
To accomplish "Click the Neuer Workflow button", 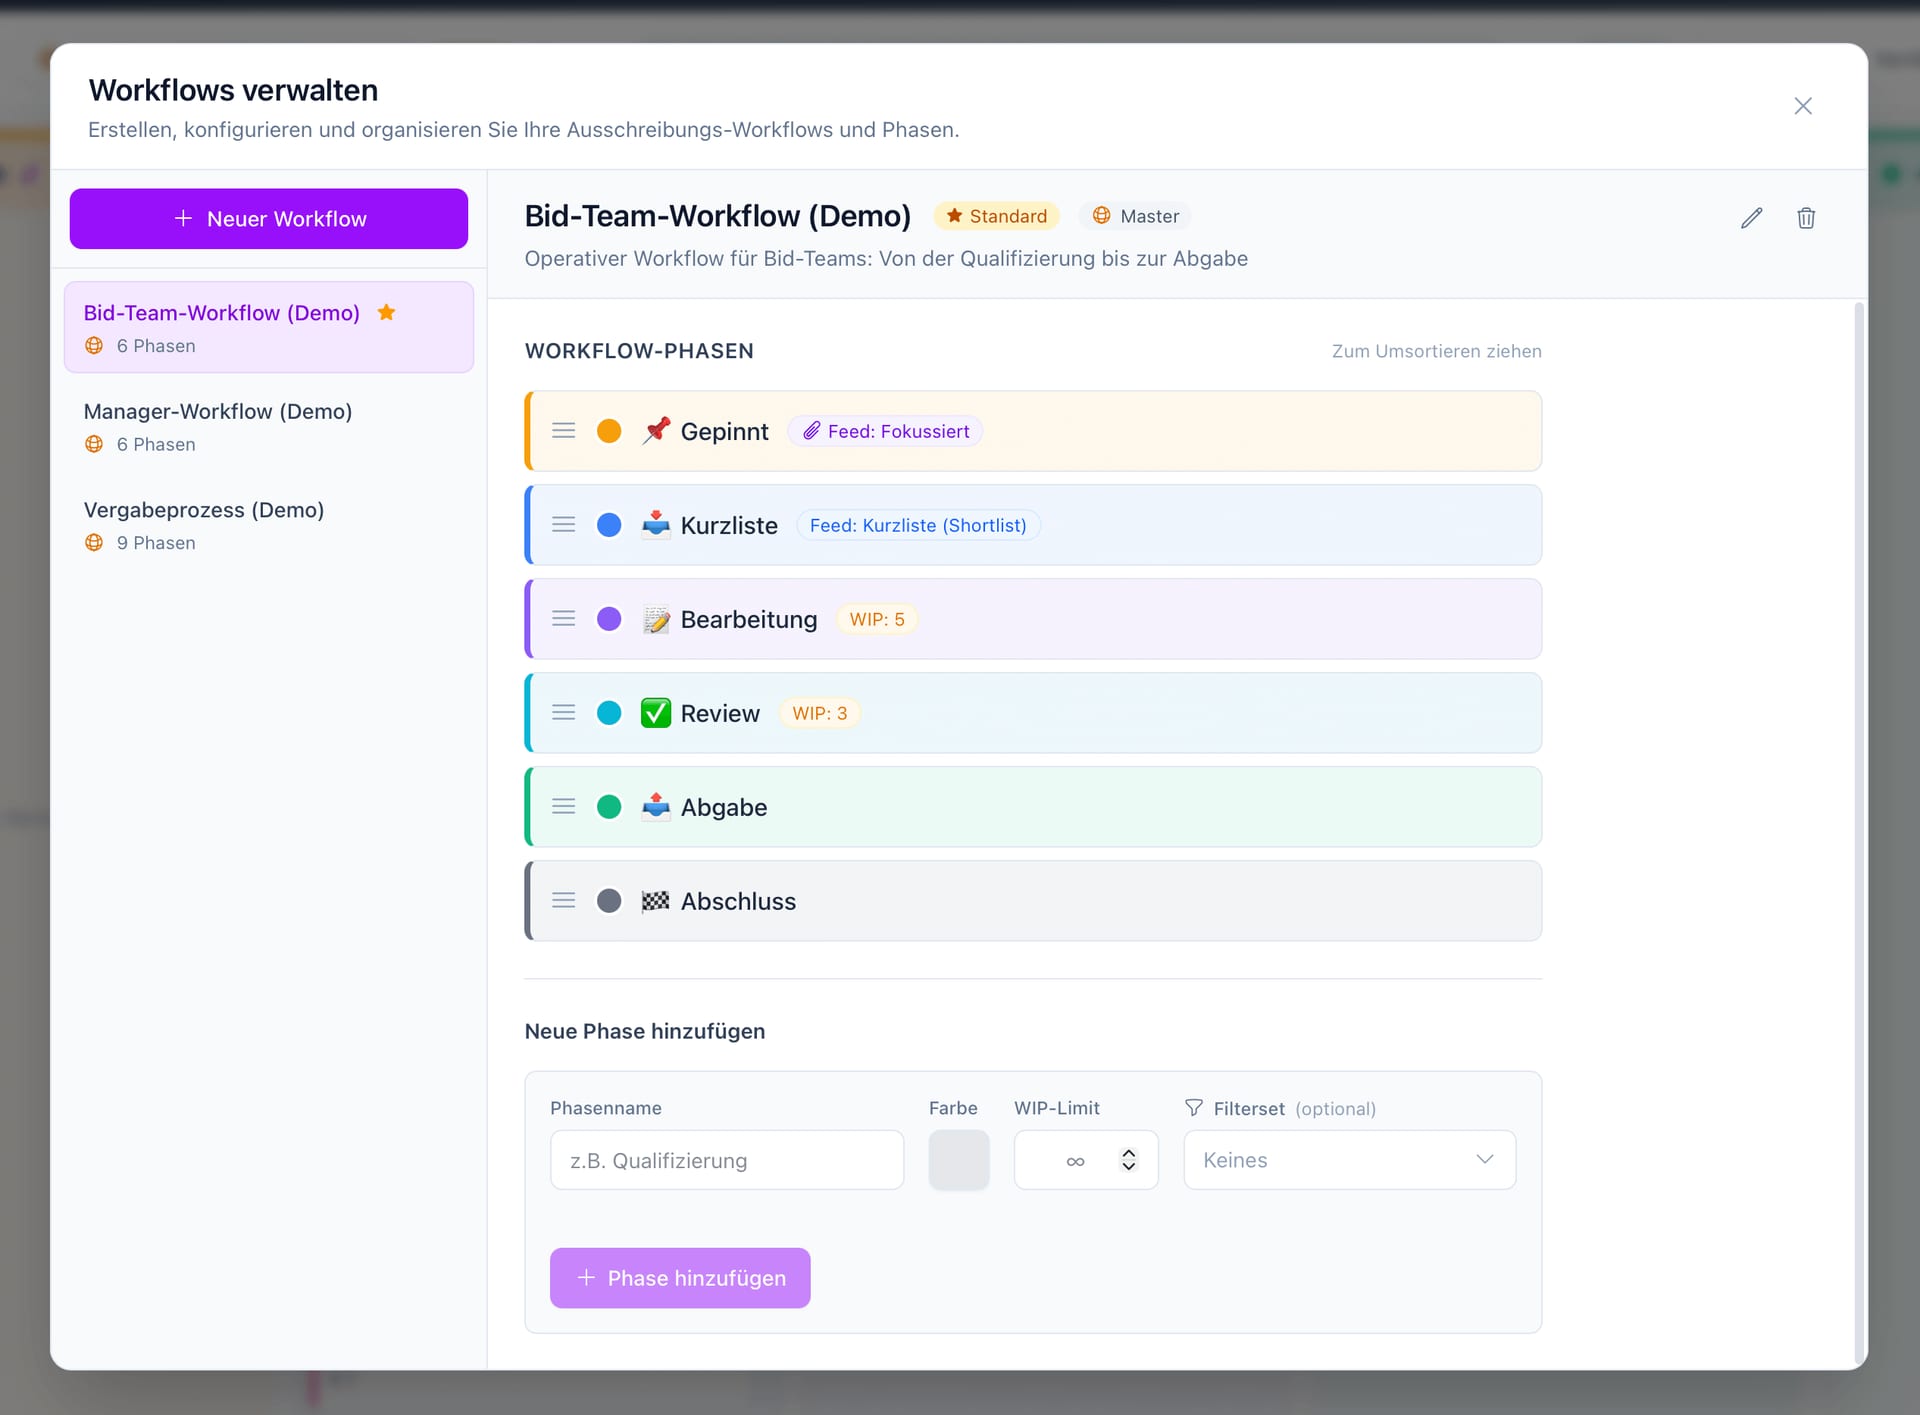I will point(269,219).
